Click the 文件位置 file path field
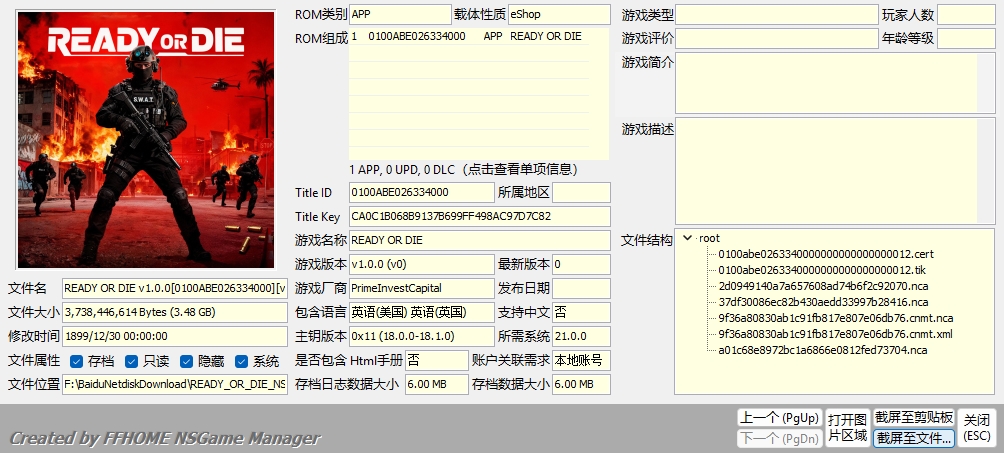The width and height of the screenshot is (1004, 453). click(x=175, y=384)
